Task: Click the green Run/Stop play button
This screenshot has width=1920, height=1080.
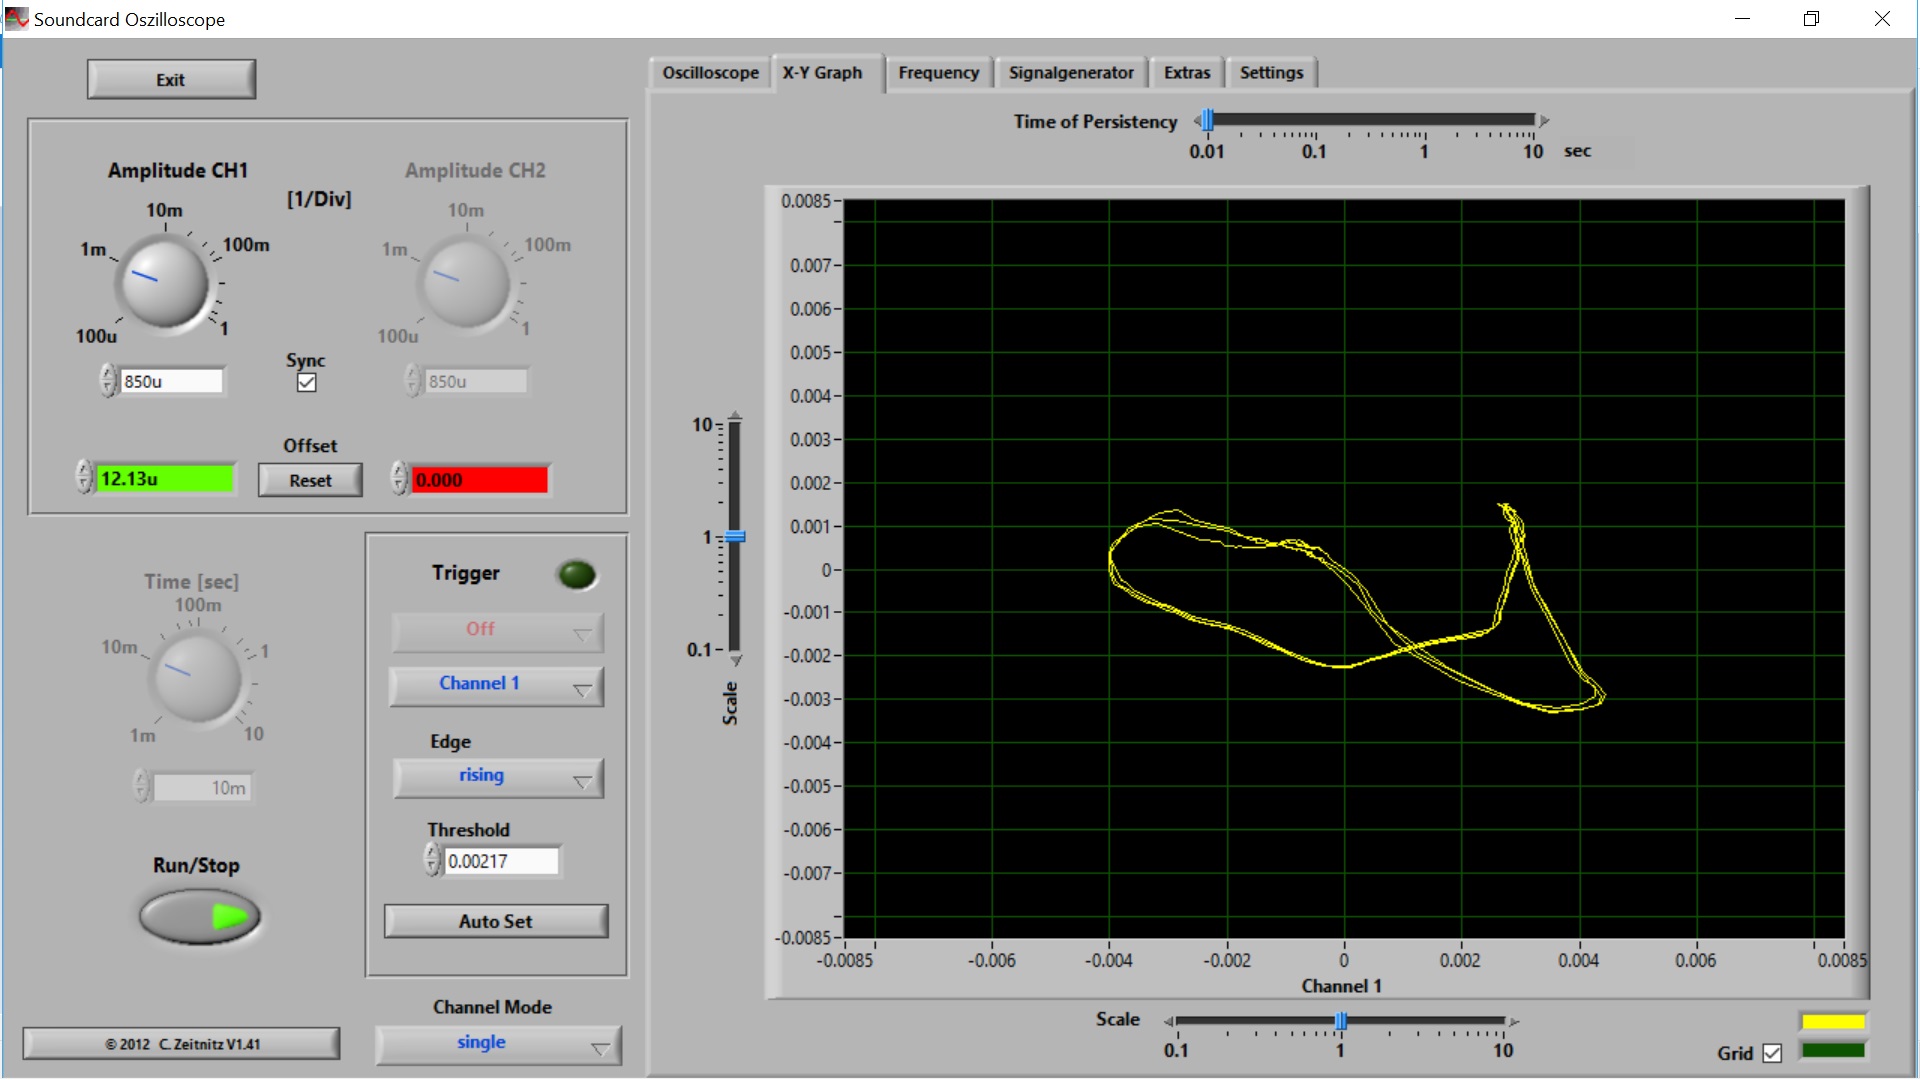Action: pyautogui.click(x=200, y=917)
